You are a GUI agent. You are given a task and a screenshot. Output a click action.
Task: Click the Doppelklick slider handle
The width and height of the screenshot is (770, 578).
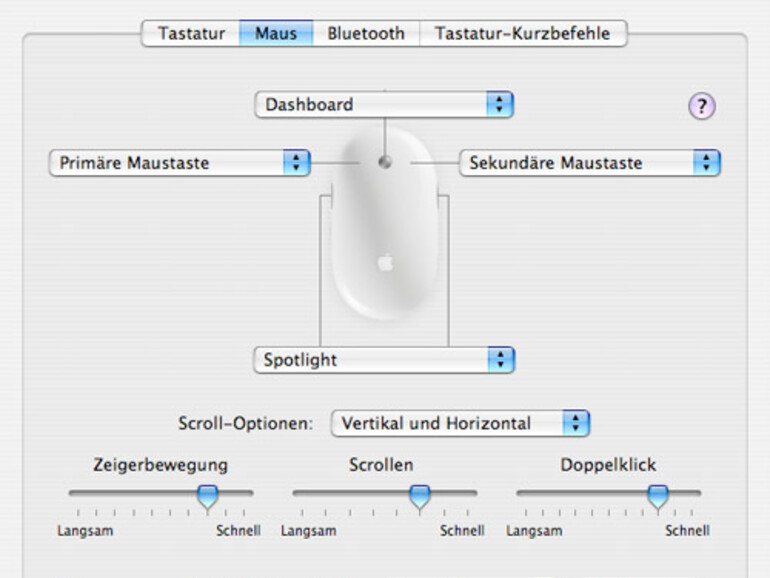657,494
